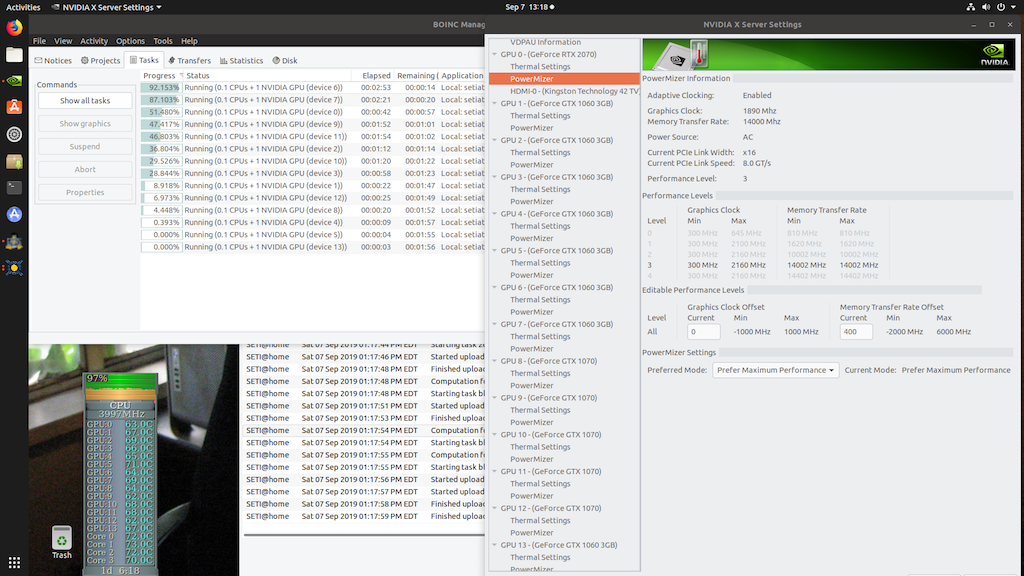Open the Activities overview
The image size is (1024, 576).
[x=23, y=7]
